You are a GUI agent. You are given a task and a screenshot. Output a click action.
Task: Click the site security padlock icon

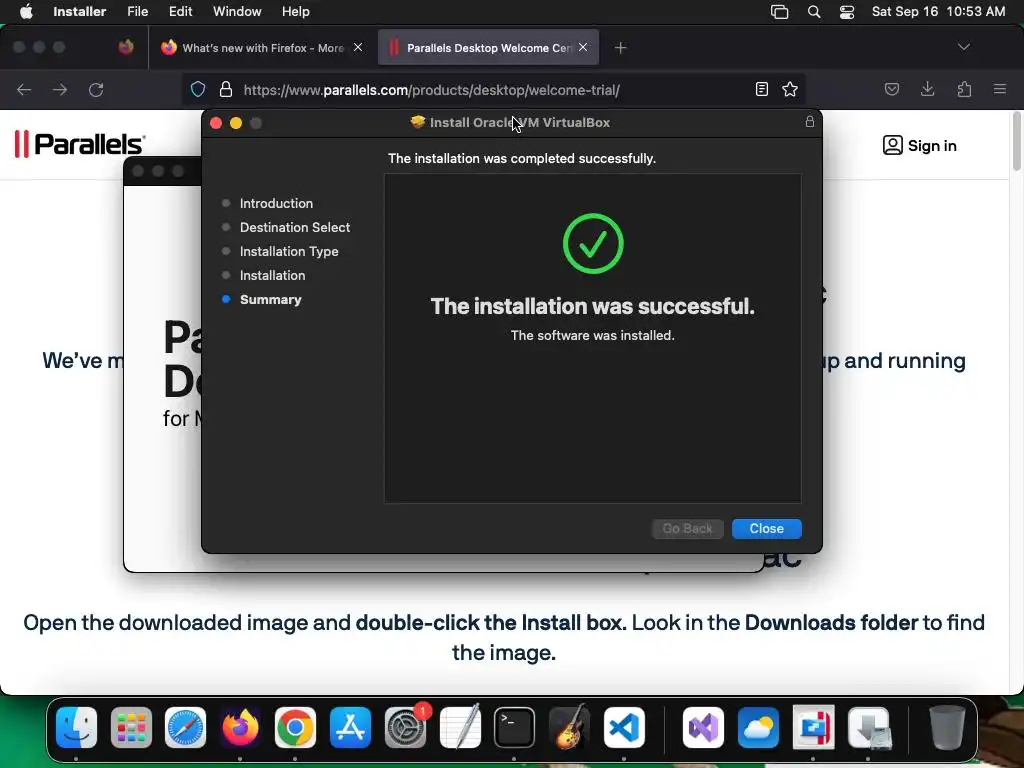click(226, 89)
